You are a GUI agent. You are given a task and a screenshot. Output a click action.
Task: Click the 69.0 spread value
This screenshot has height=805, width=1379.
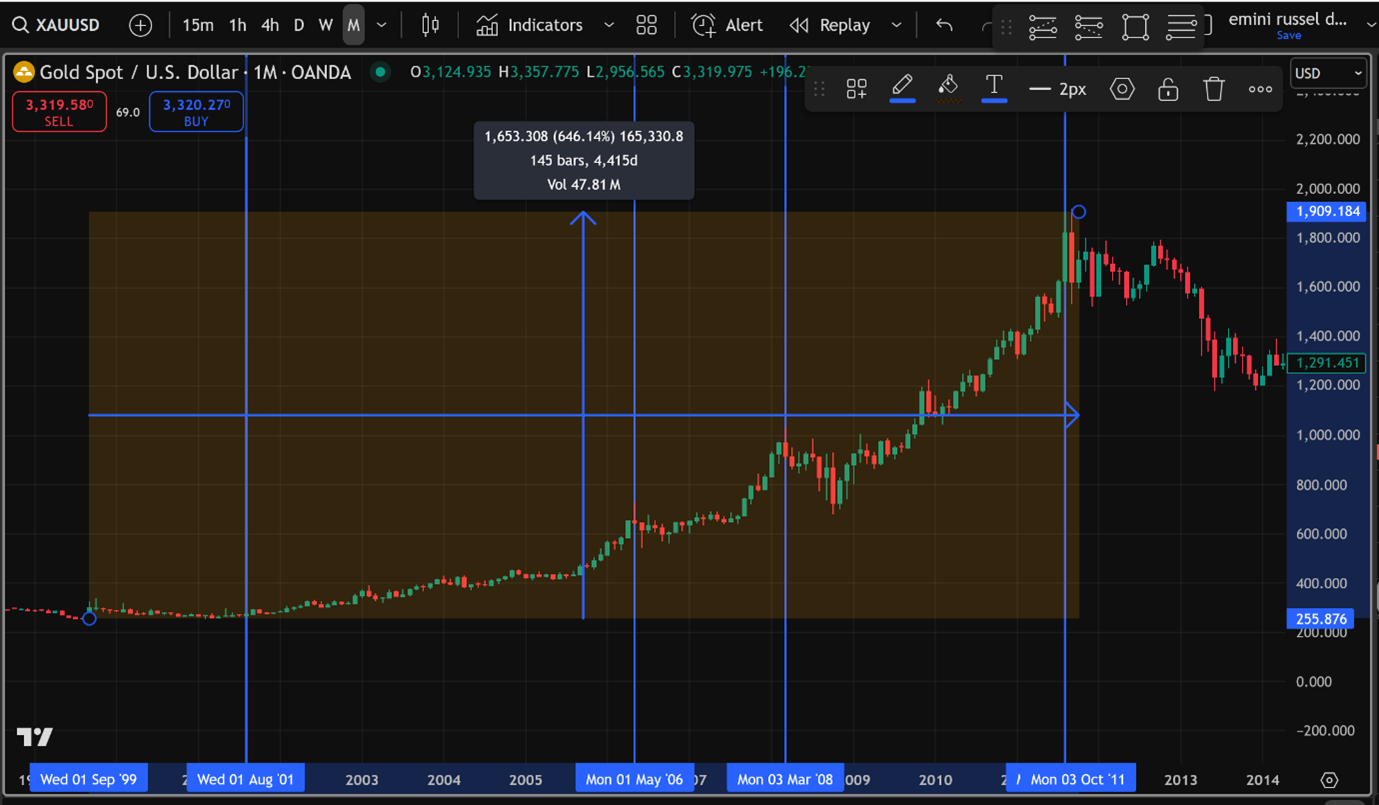coord(128,112)
